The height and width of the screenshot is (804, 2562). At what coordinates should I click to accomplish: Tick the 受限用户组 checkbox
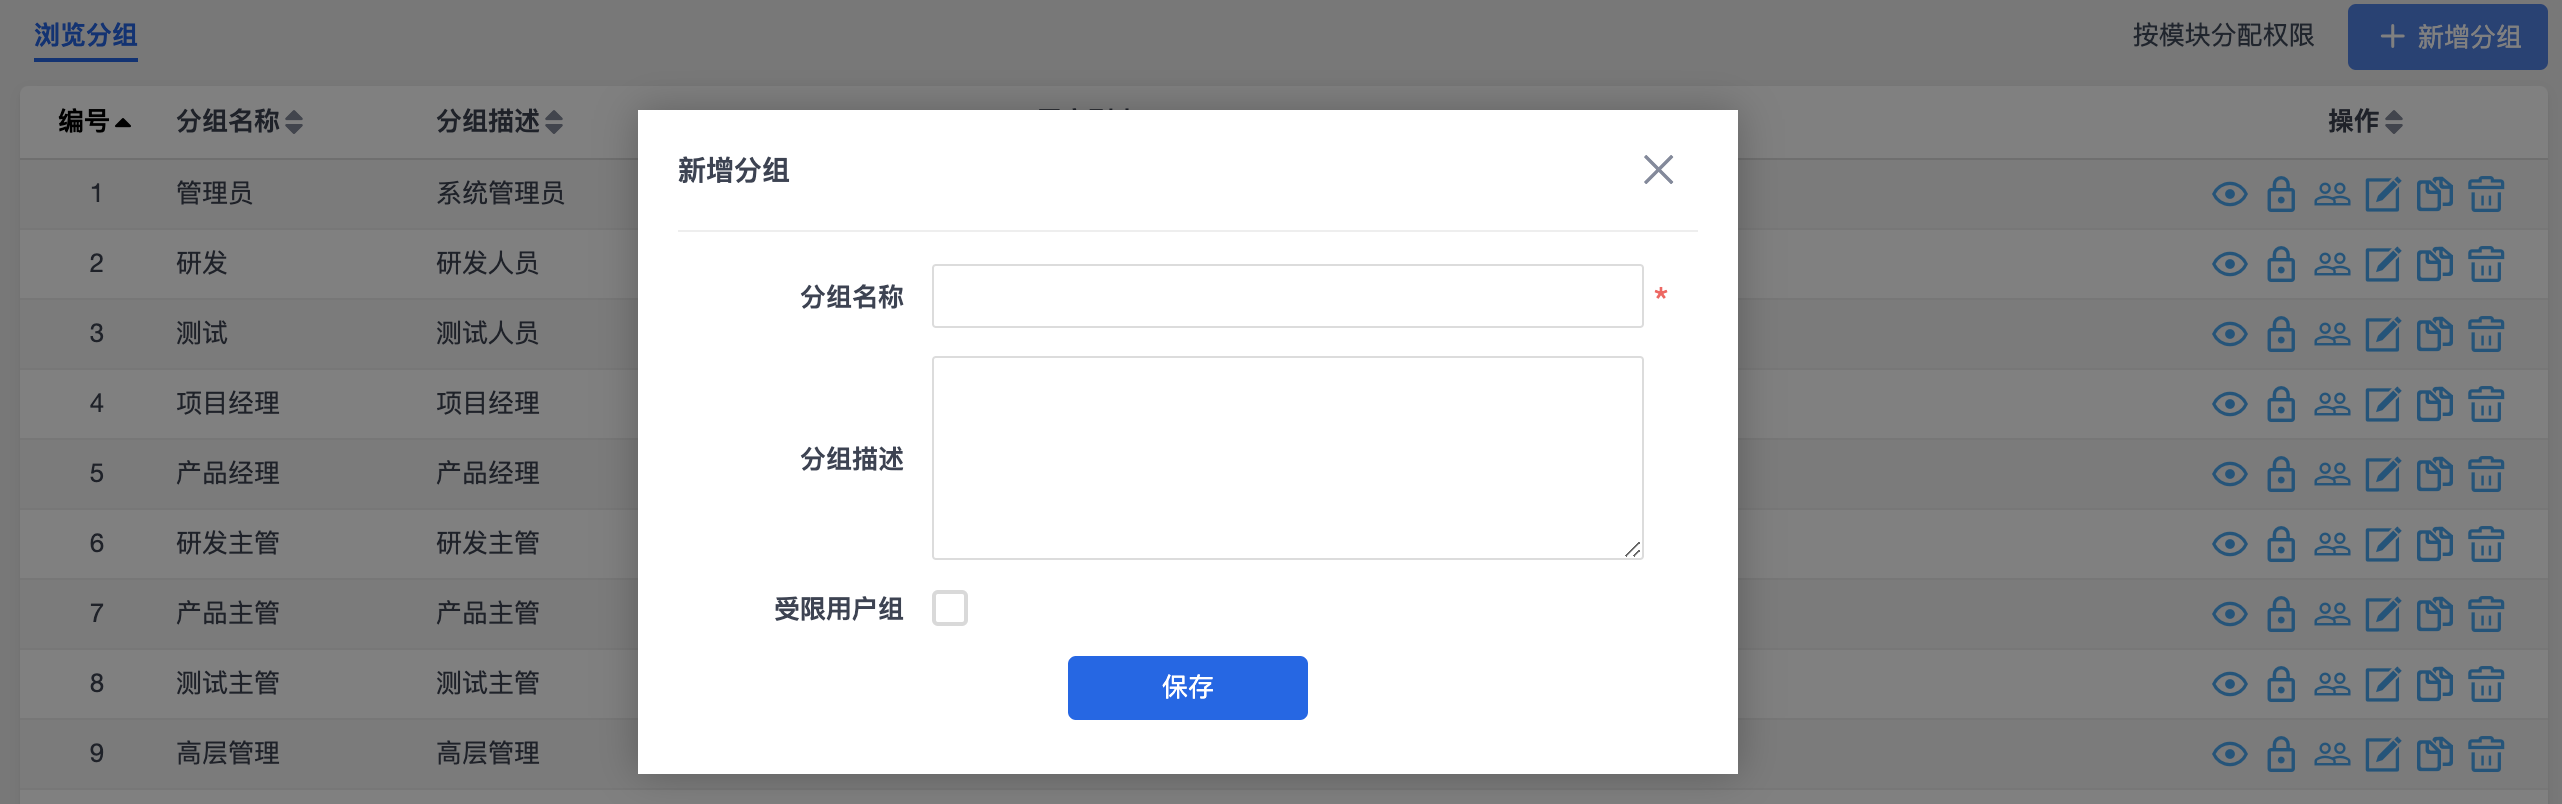click(950, 608)
